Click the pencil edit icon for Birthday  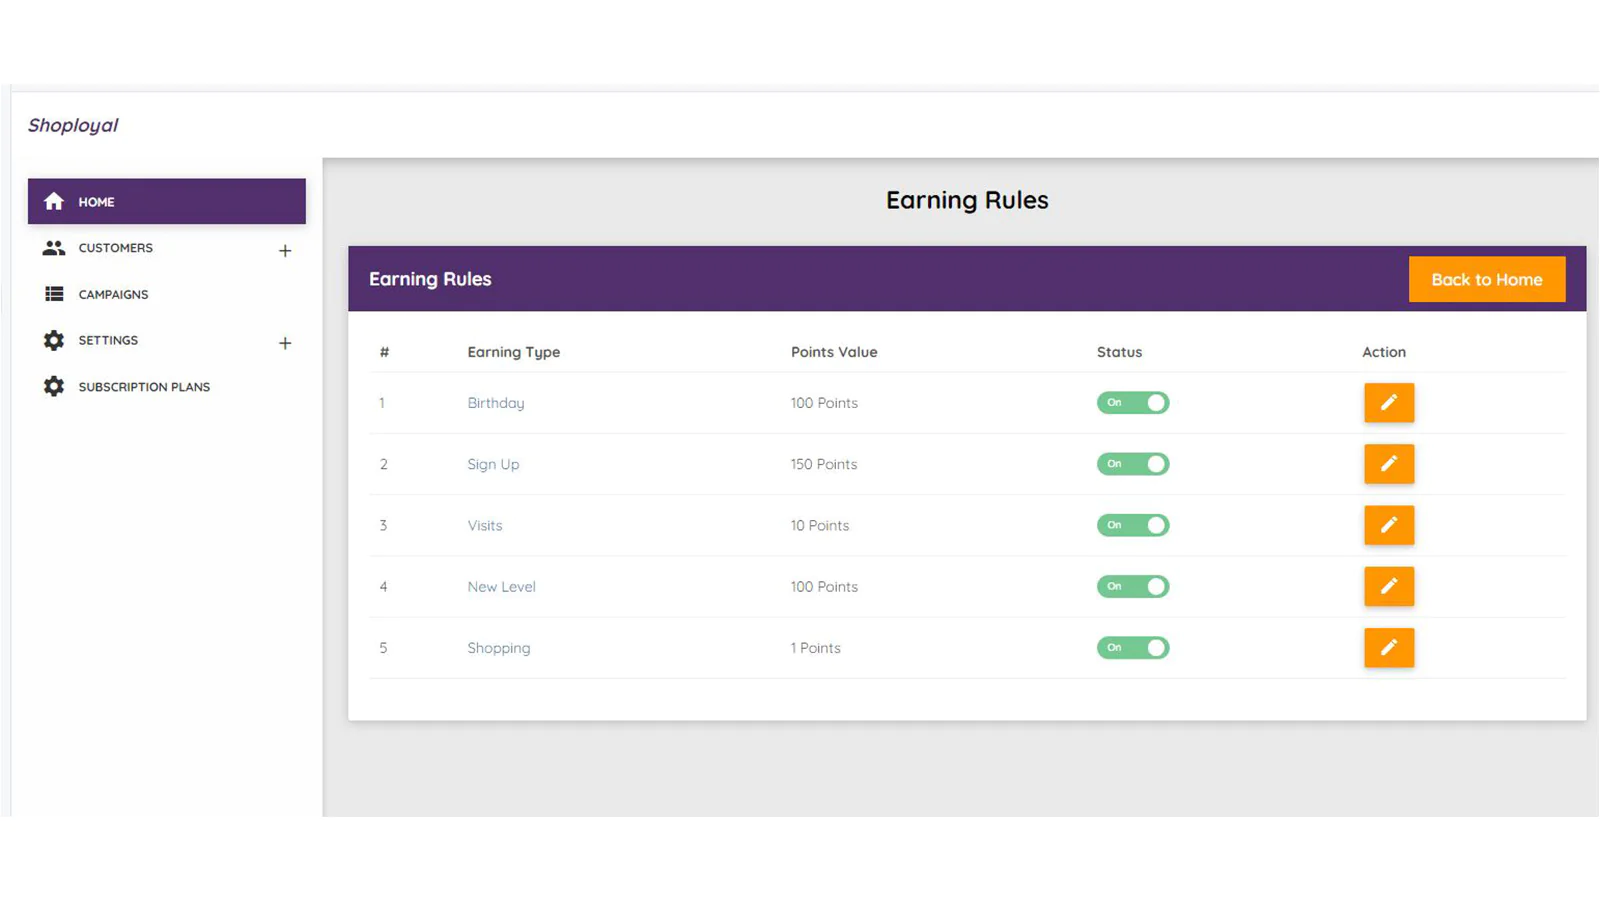point(1389,403)
